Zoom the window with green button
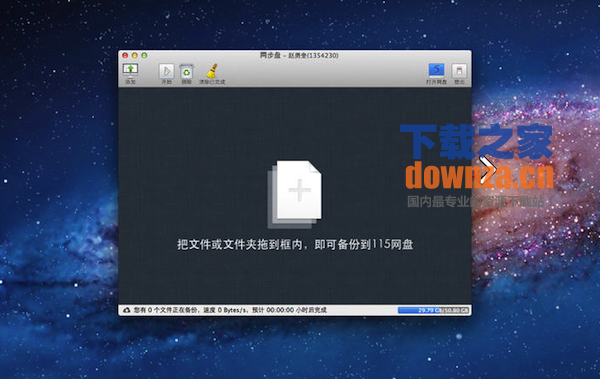Image resolution: width=600 pixels, height=379 pixels. coord(144,56)
